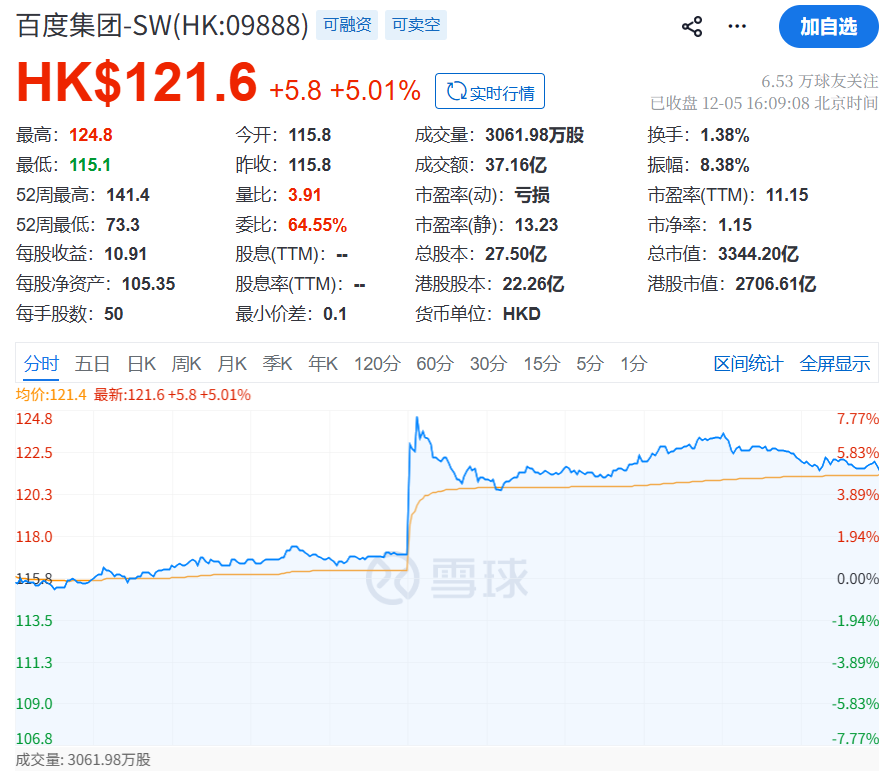The height and width of the screenshot is (771, 888).
Task: Open the 区间统计 link
Action: (x=748, y=364)
